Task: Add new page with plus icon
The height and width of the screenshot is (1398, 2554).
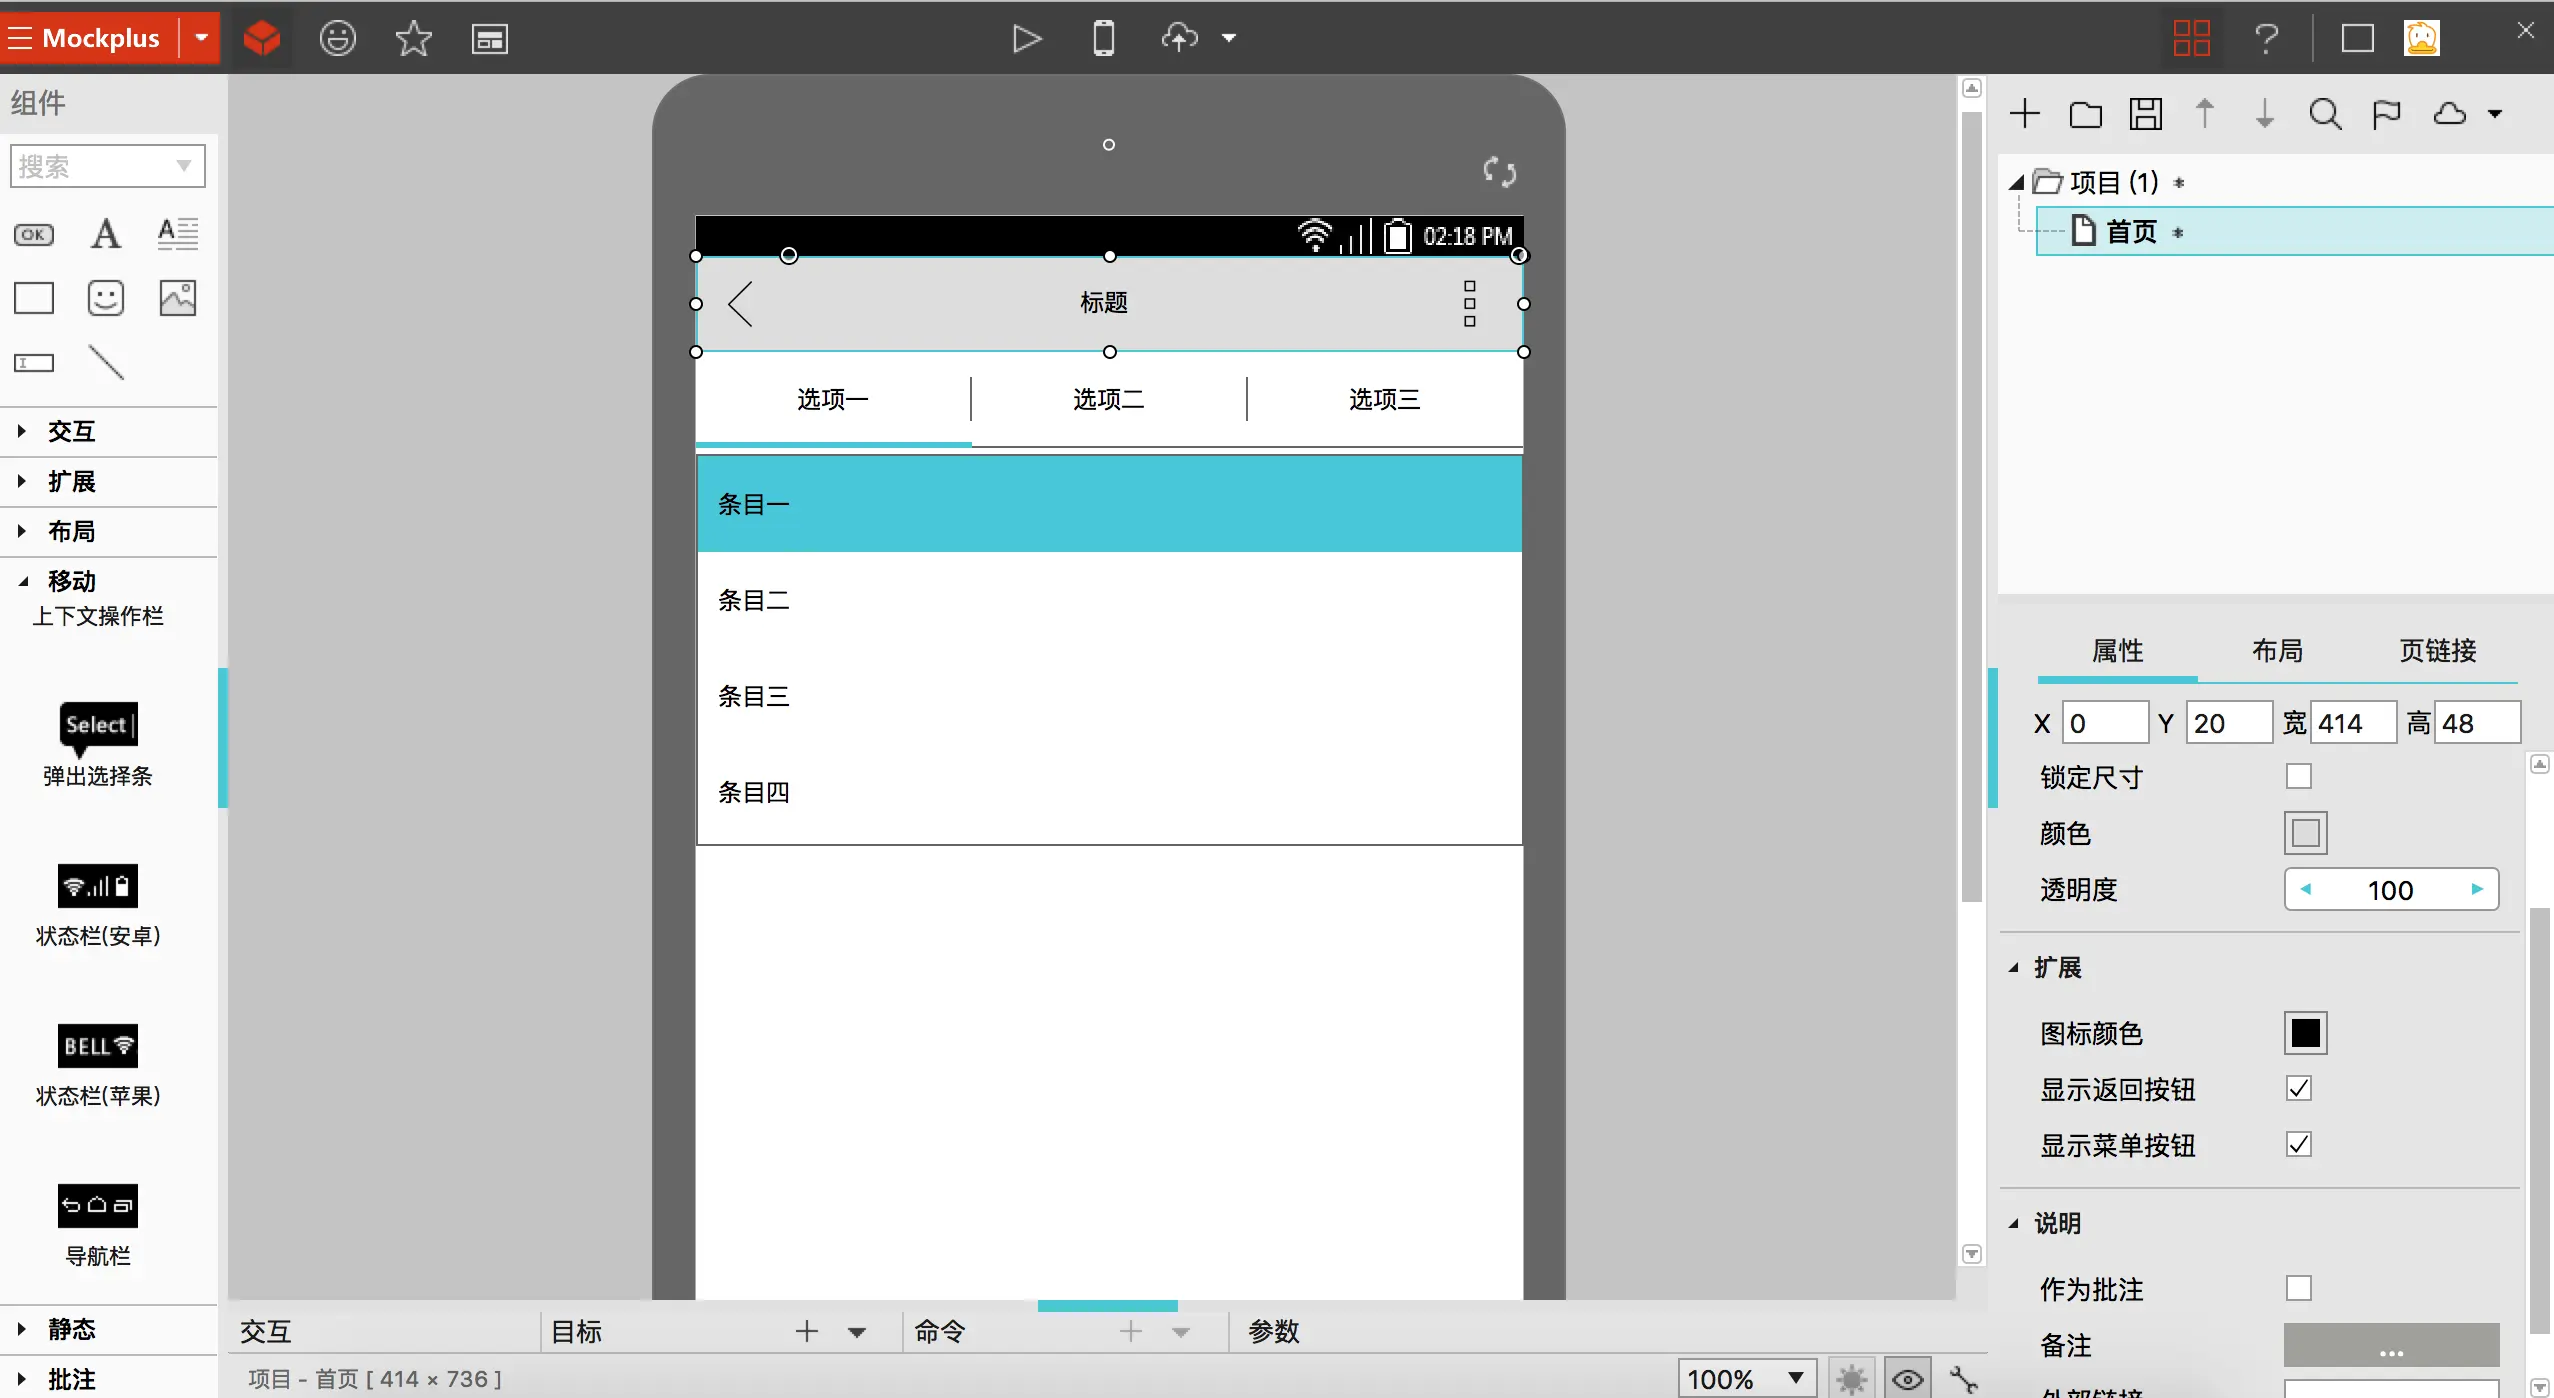Action: click(x=2024, y=114)
